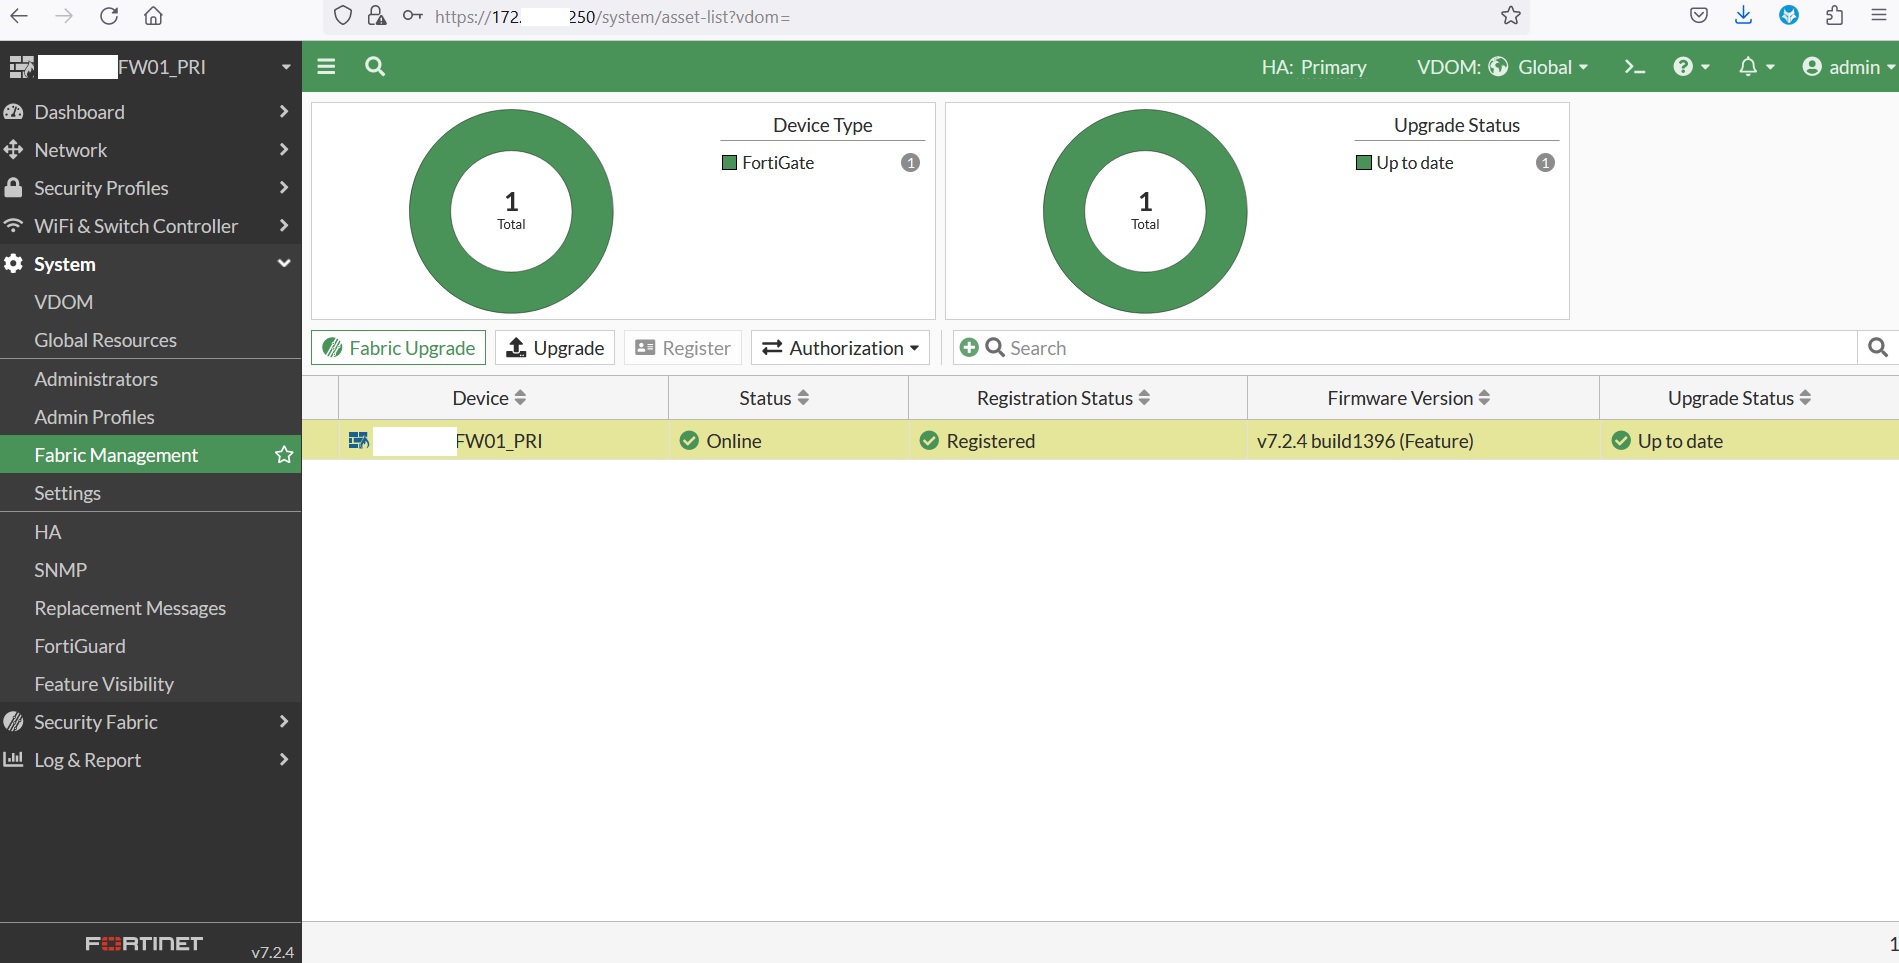Open the global search magnifier in header
Image resolution: width=1899 pixels, height=963 pixels.
point(375,66)
